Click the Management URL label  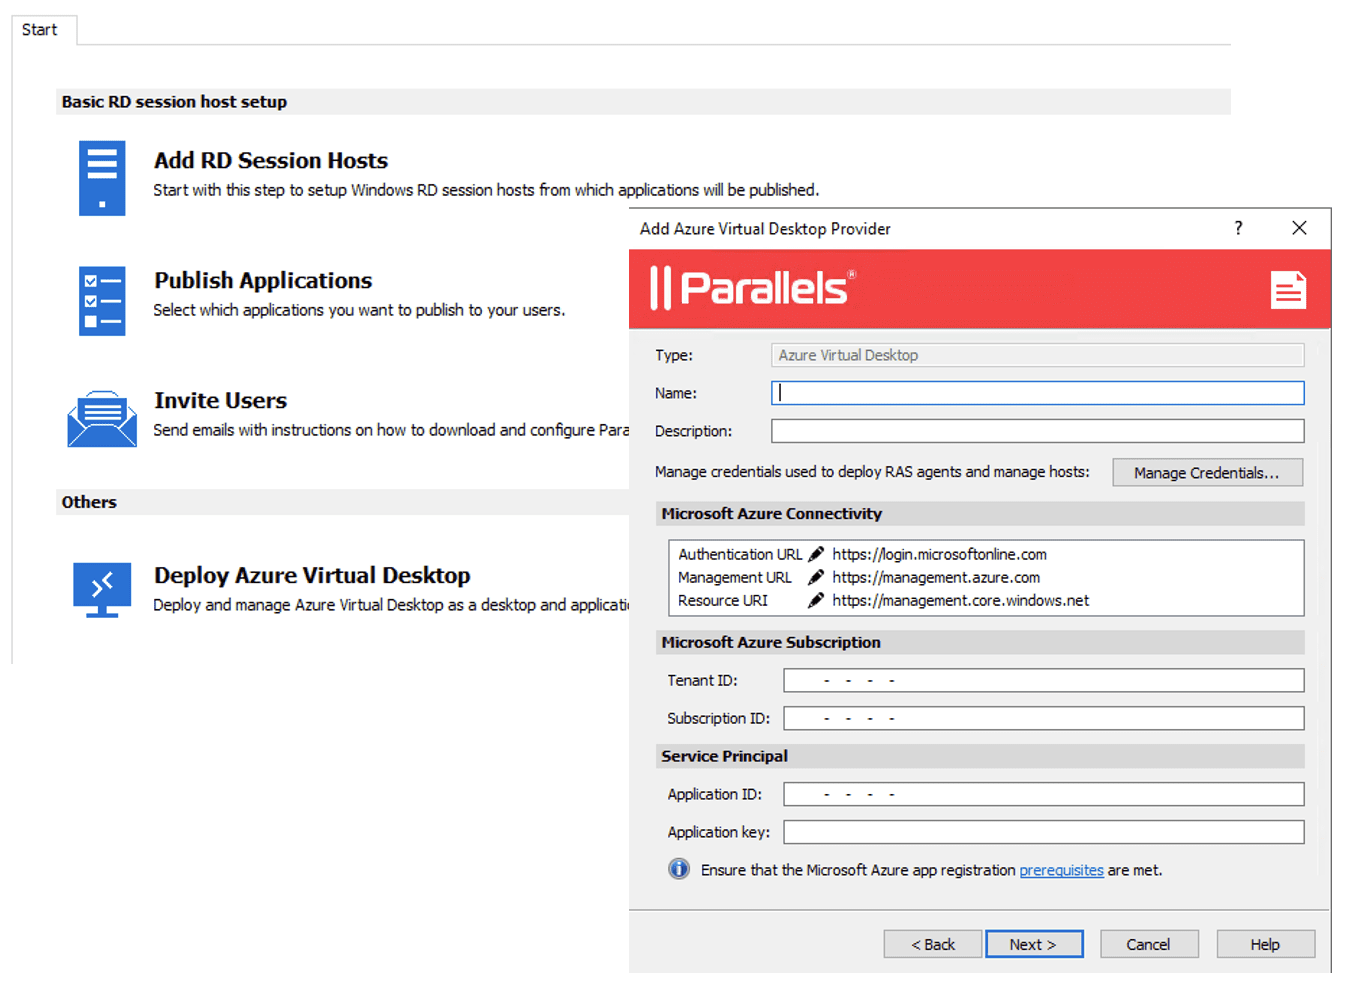coord(734,577)
